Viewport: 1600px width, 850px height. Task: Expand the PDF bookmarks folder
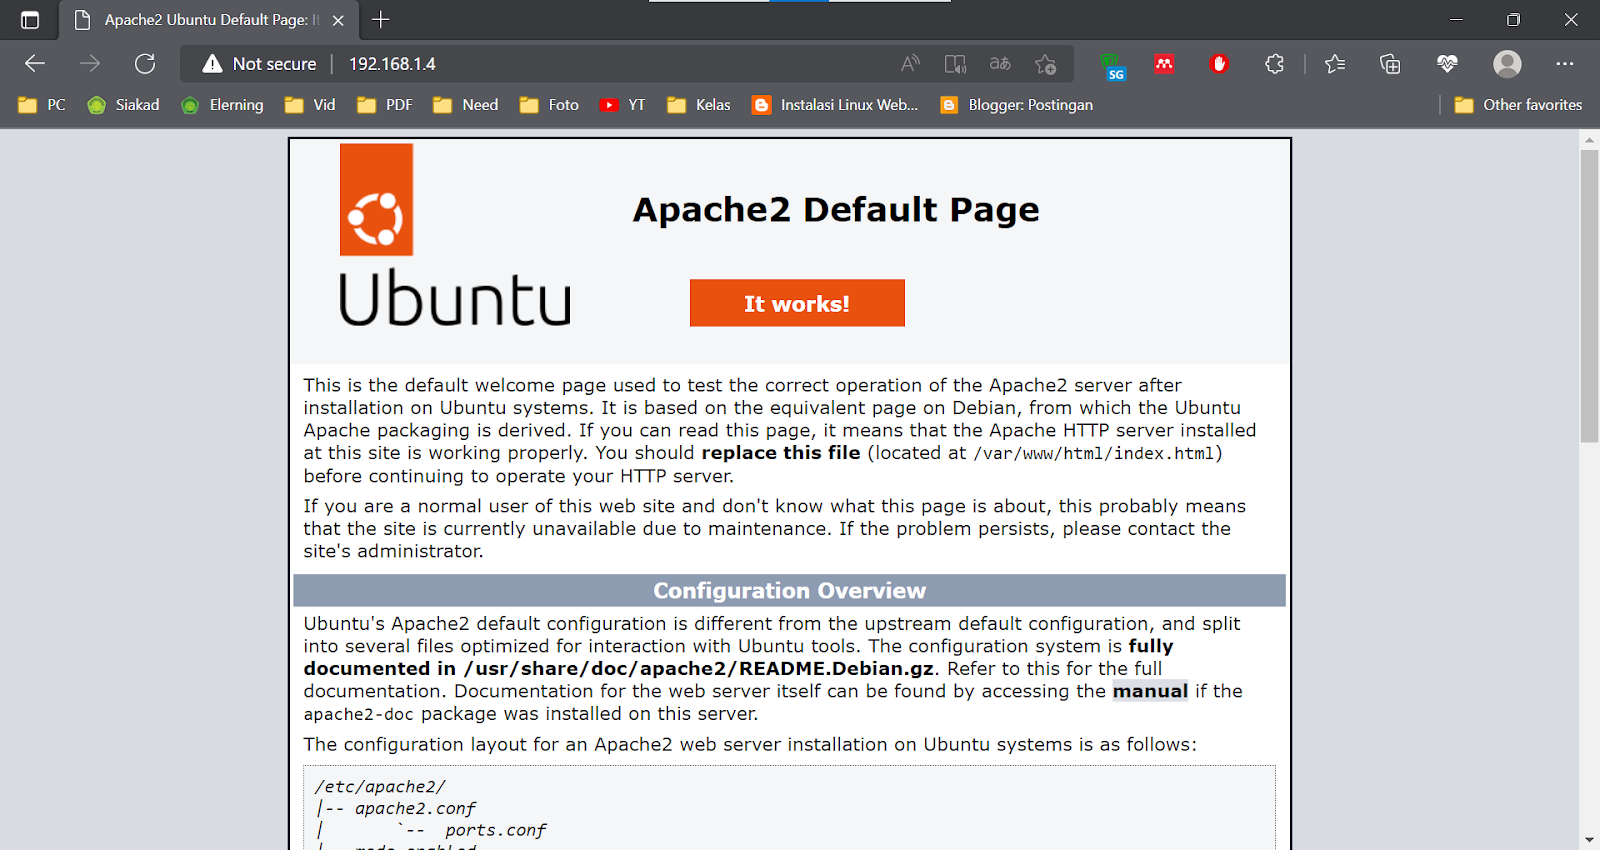point(385,105)
